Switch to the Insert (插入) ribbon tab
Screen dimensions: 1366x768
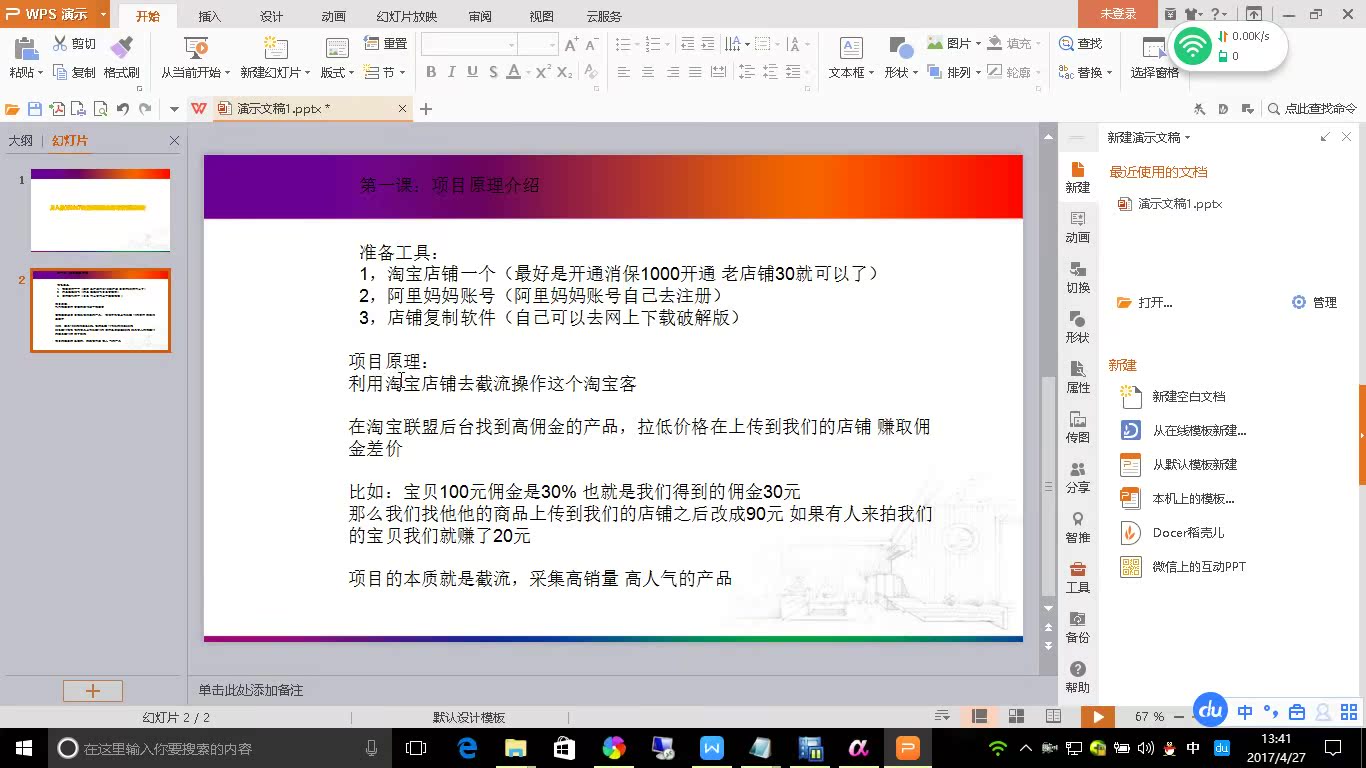tap(210, 16)
